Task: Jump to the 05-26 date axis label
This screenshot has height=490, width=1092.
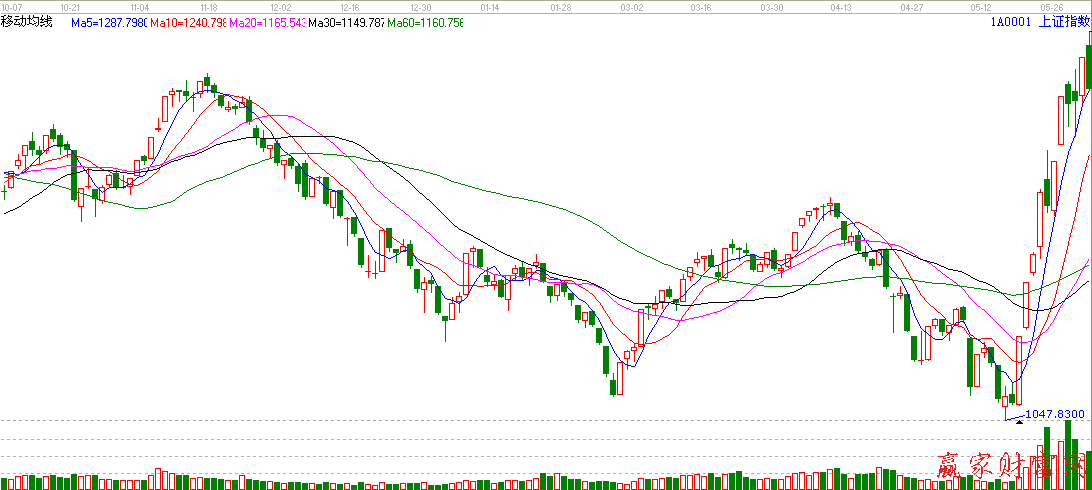Action: 1052,6
